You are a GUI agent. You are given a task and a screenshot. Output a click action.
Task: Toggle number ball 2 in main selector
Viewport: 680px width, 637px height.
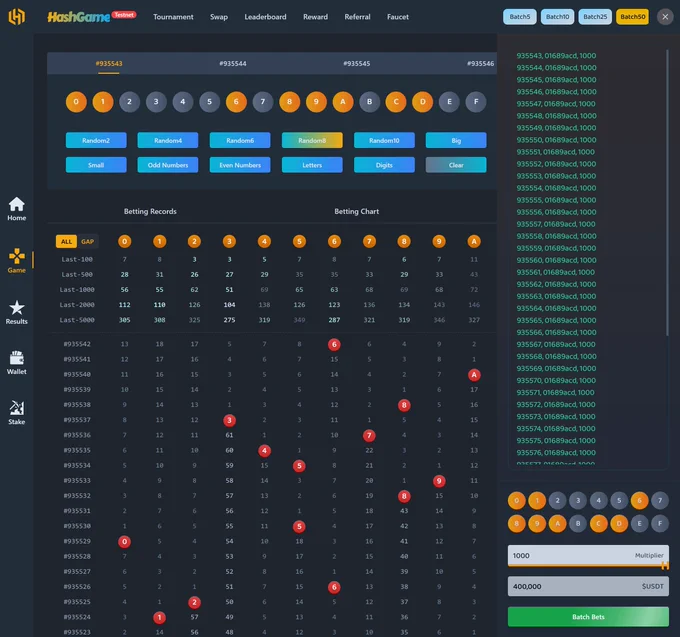click(x=129, y=102)
